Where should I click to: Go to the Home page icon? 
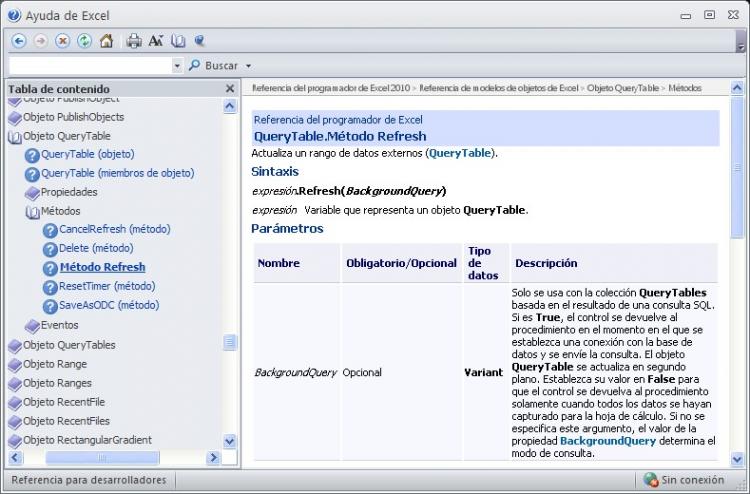106,41
